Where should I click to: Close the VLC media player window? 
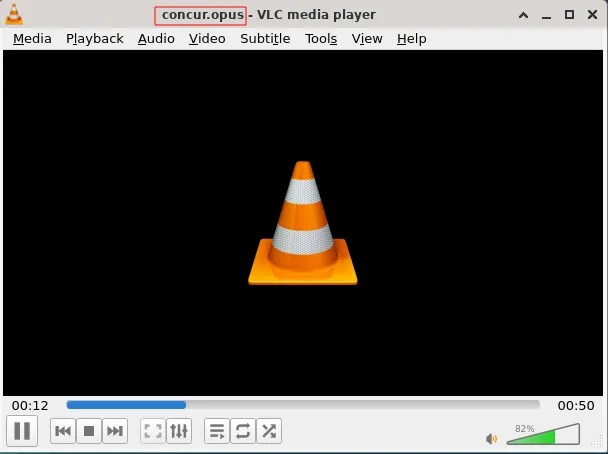click(x=592, y=15)
